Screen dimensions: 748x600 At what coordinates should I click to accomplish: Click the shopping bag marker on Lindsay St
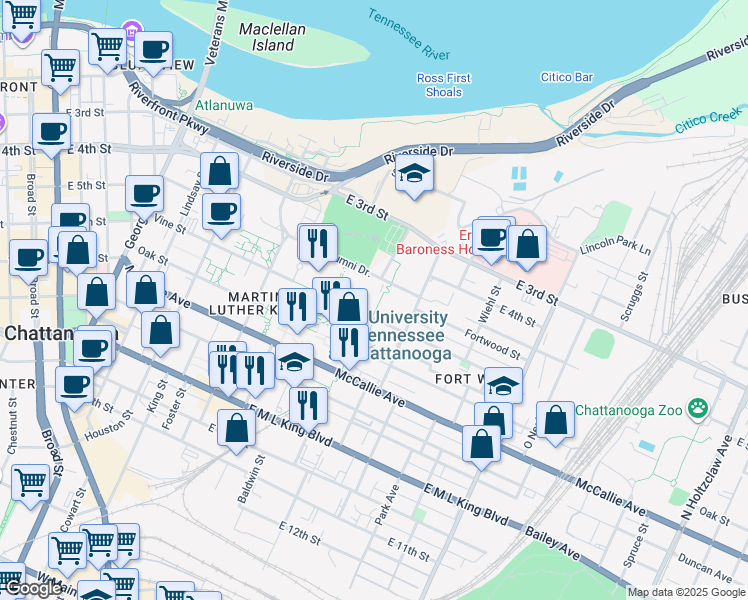(x=220, y=172)
